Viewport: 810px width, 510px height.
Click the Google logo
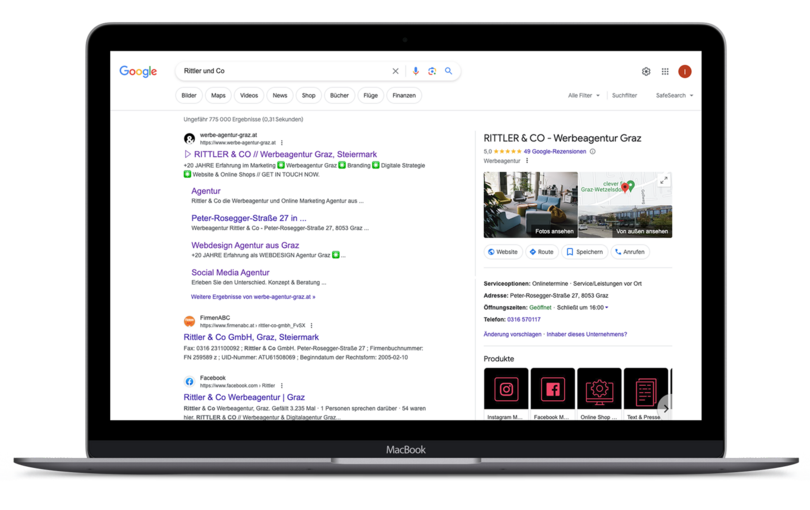138,71
